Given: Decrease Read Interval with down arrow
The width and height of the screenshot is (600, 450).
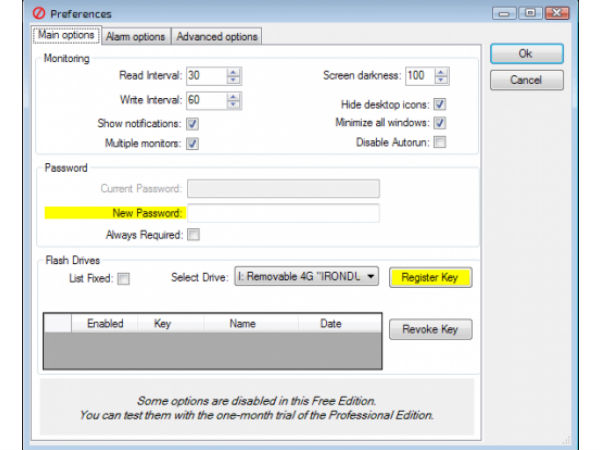Looking at the screenshot, I should point(233,80).
